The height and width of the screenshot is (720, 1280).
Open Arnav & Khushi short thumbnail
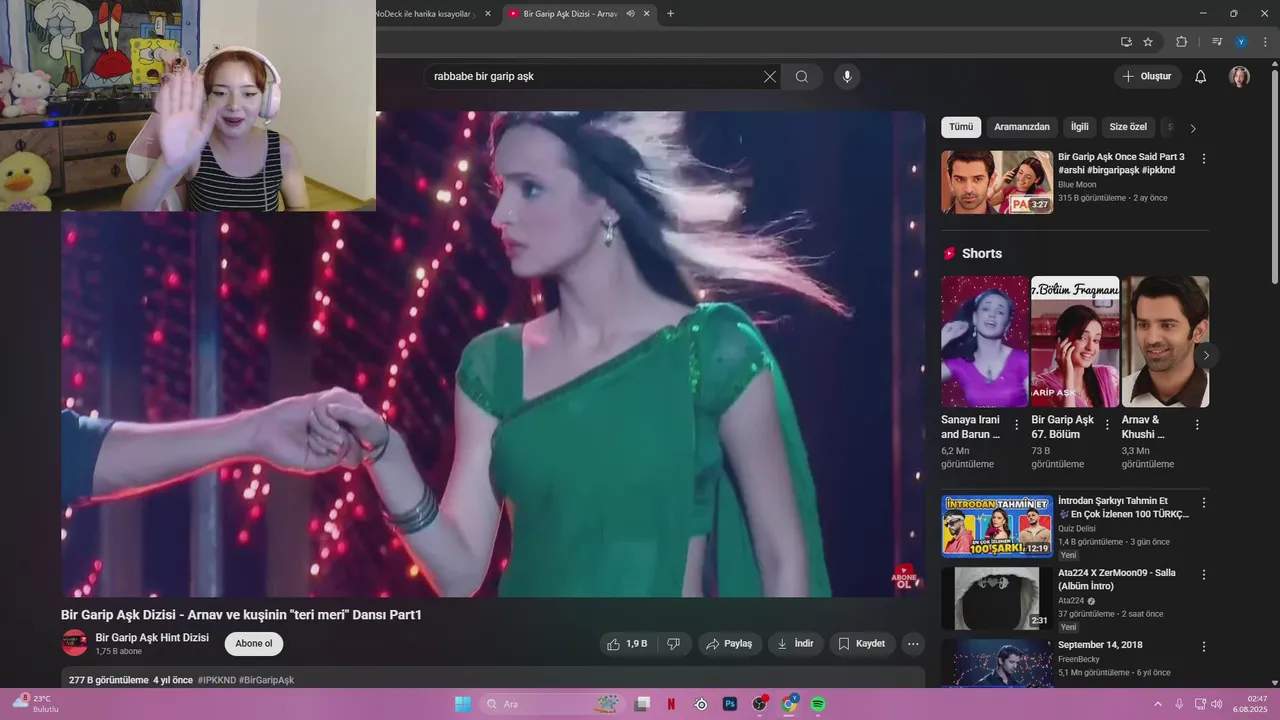1165,342
